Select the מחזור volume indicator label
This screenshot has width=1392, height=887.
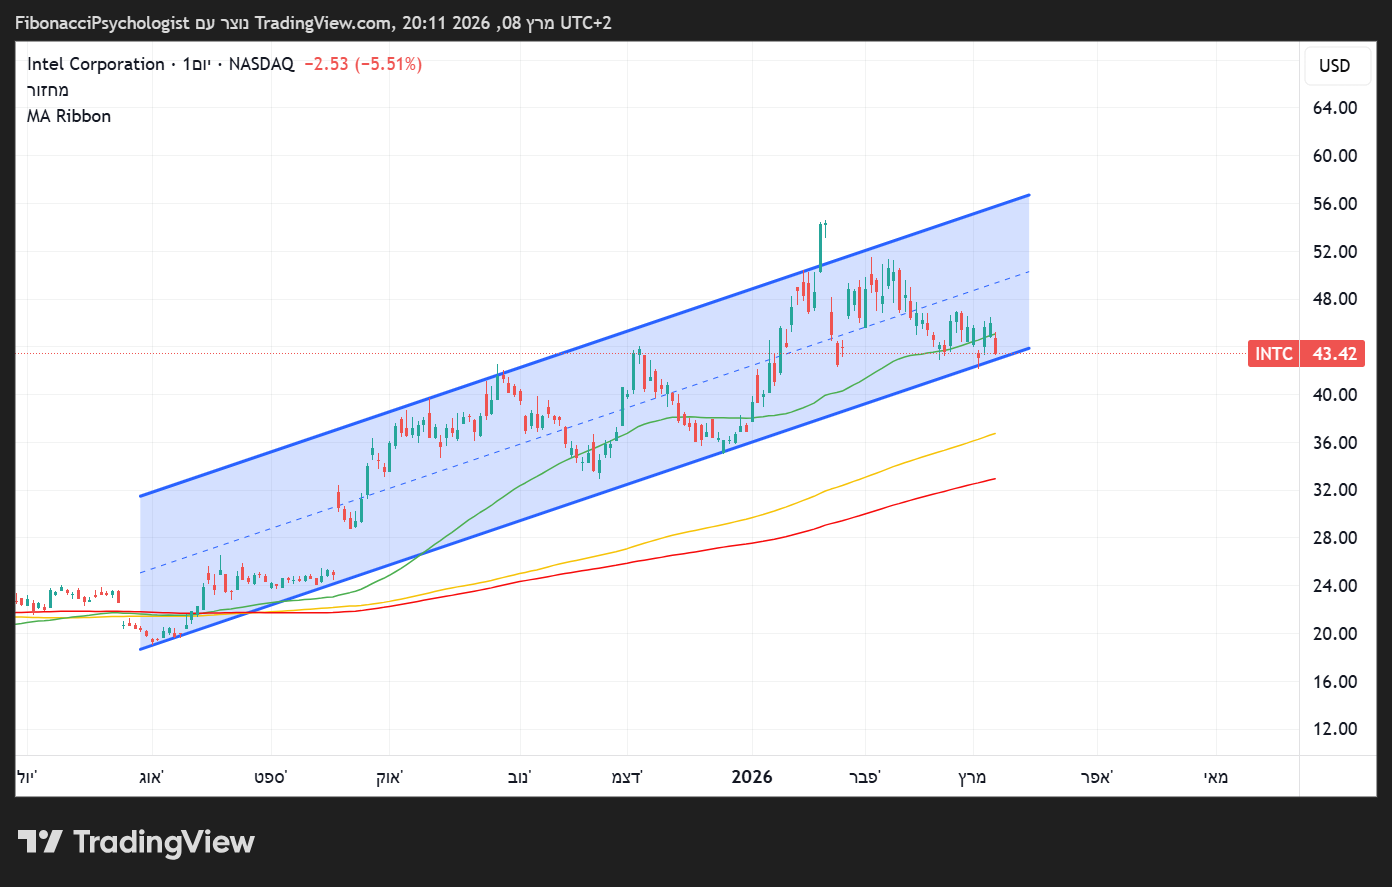[x=48, y=90]
